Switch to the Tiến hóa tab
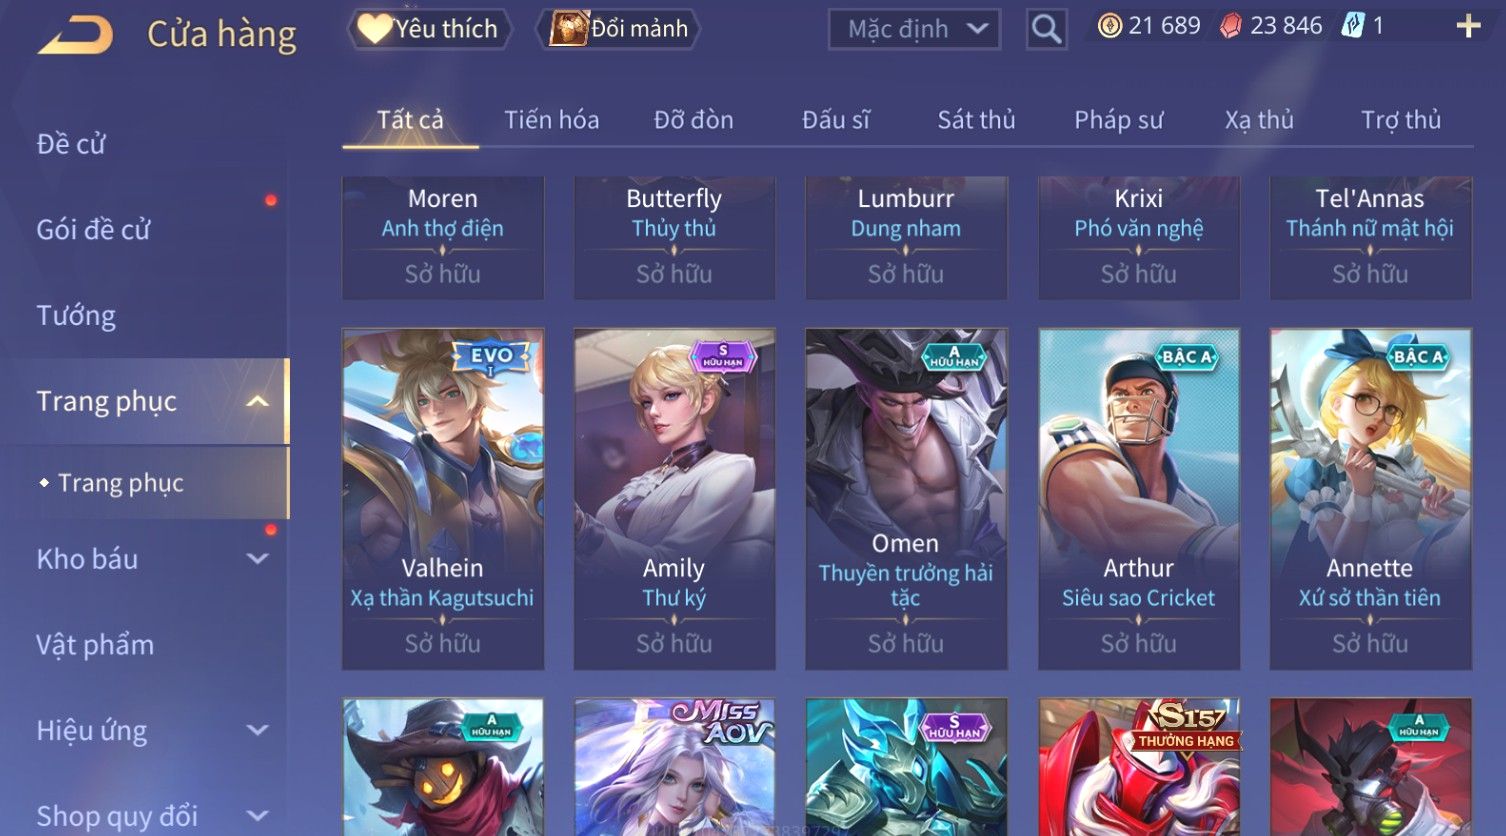The height and width of the screenshot is (836, 1506). click(552, 120)
